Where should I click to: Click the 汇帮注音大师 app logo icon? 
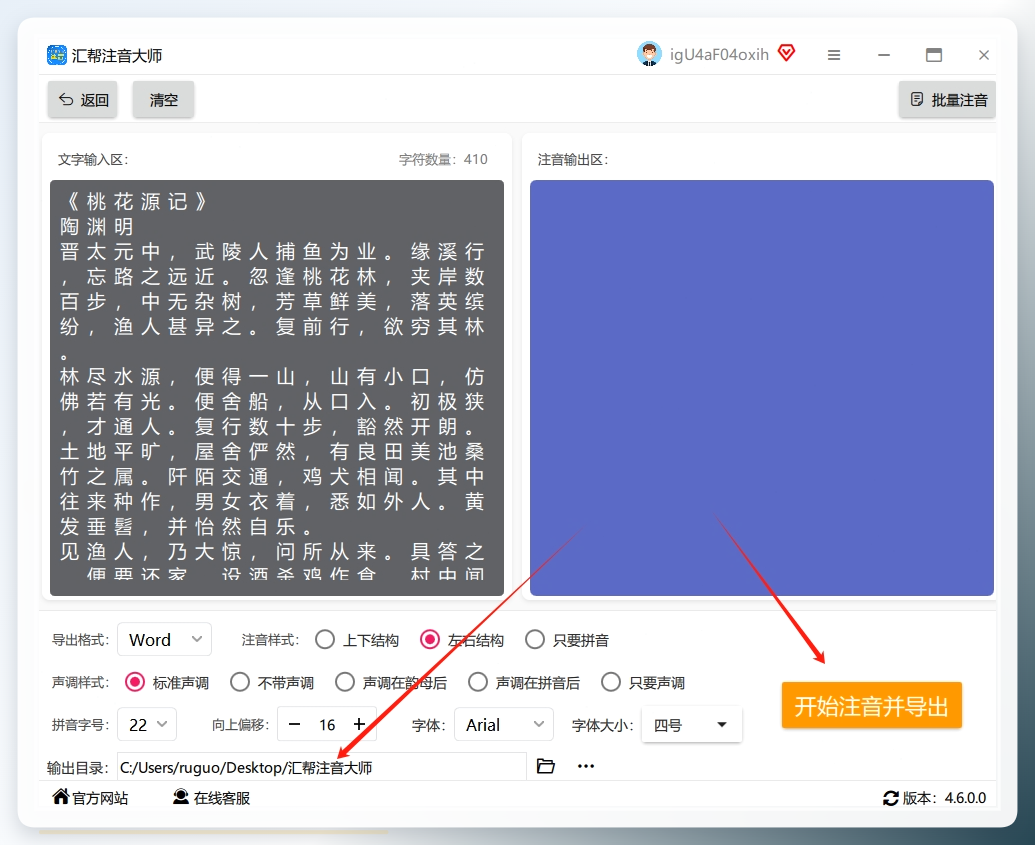click(x=57, y=55)
